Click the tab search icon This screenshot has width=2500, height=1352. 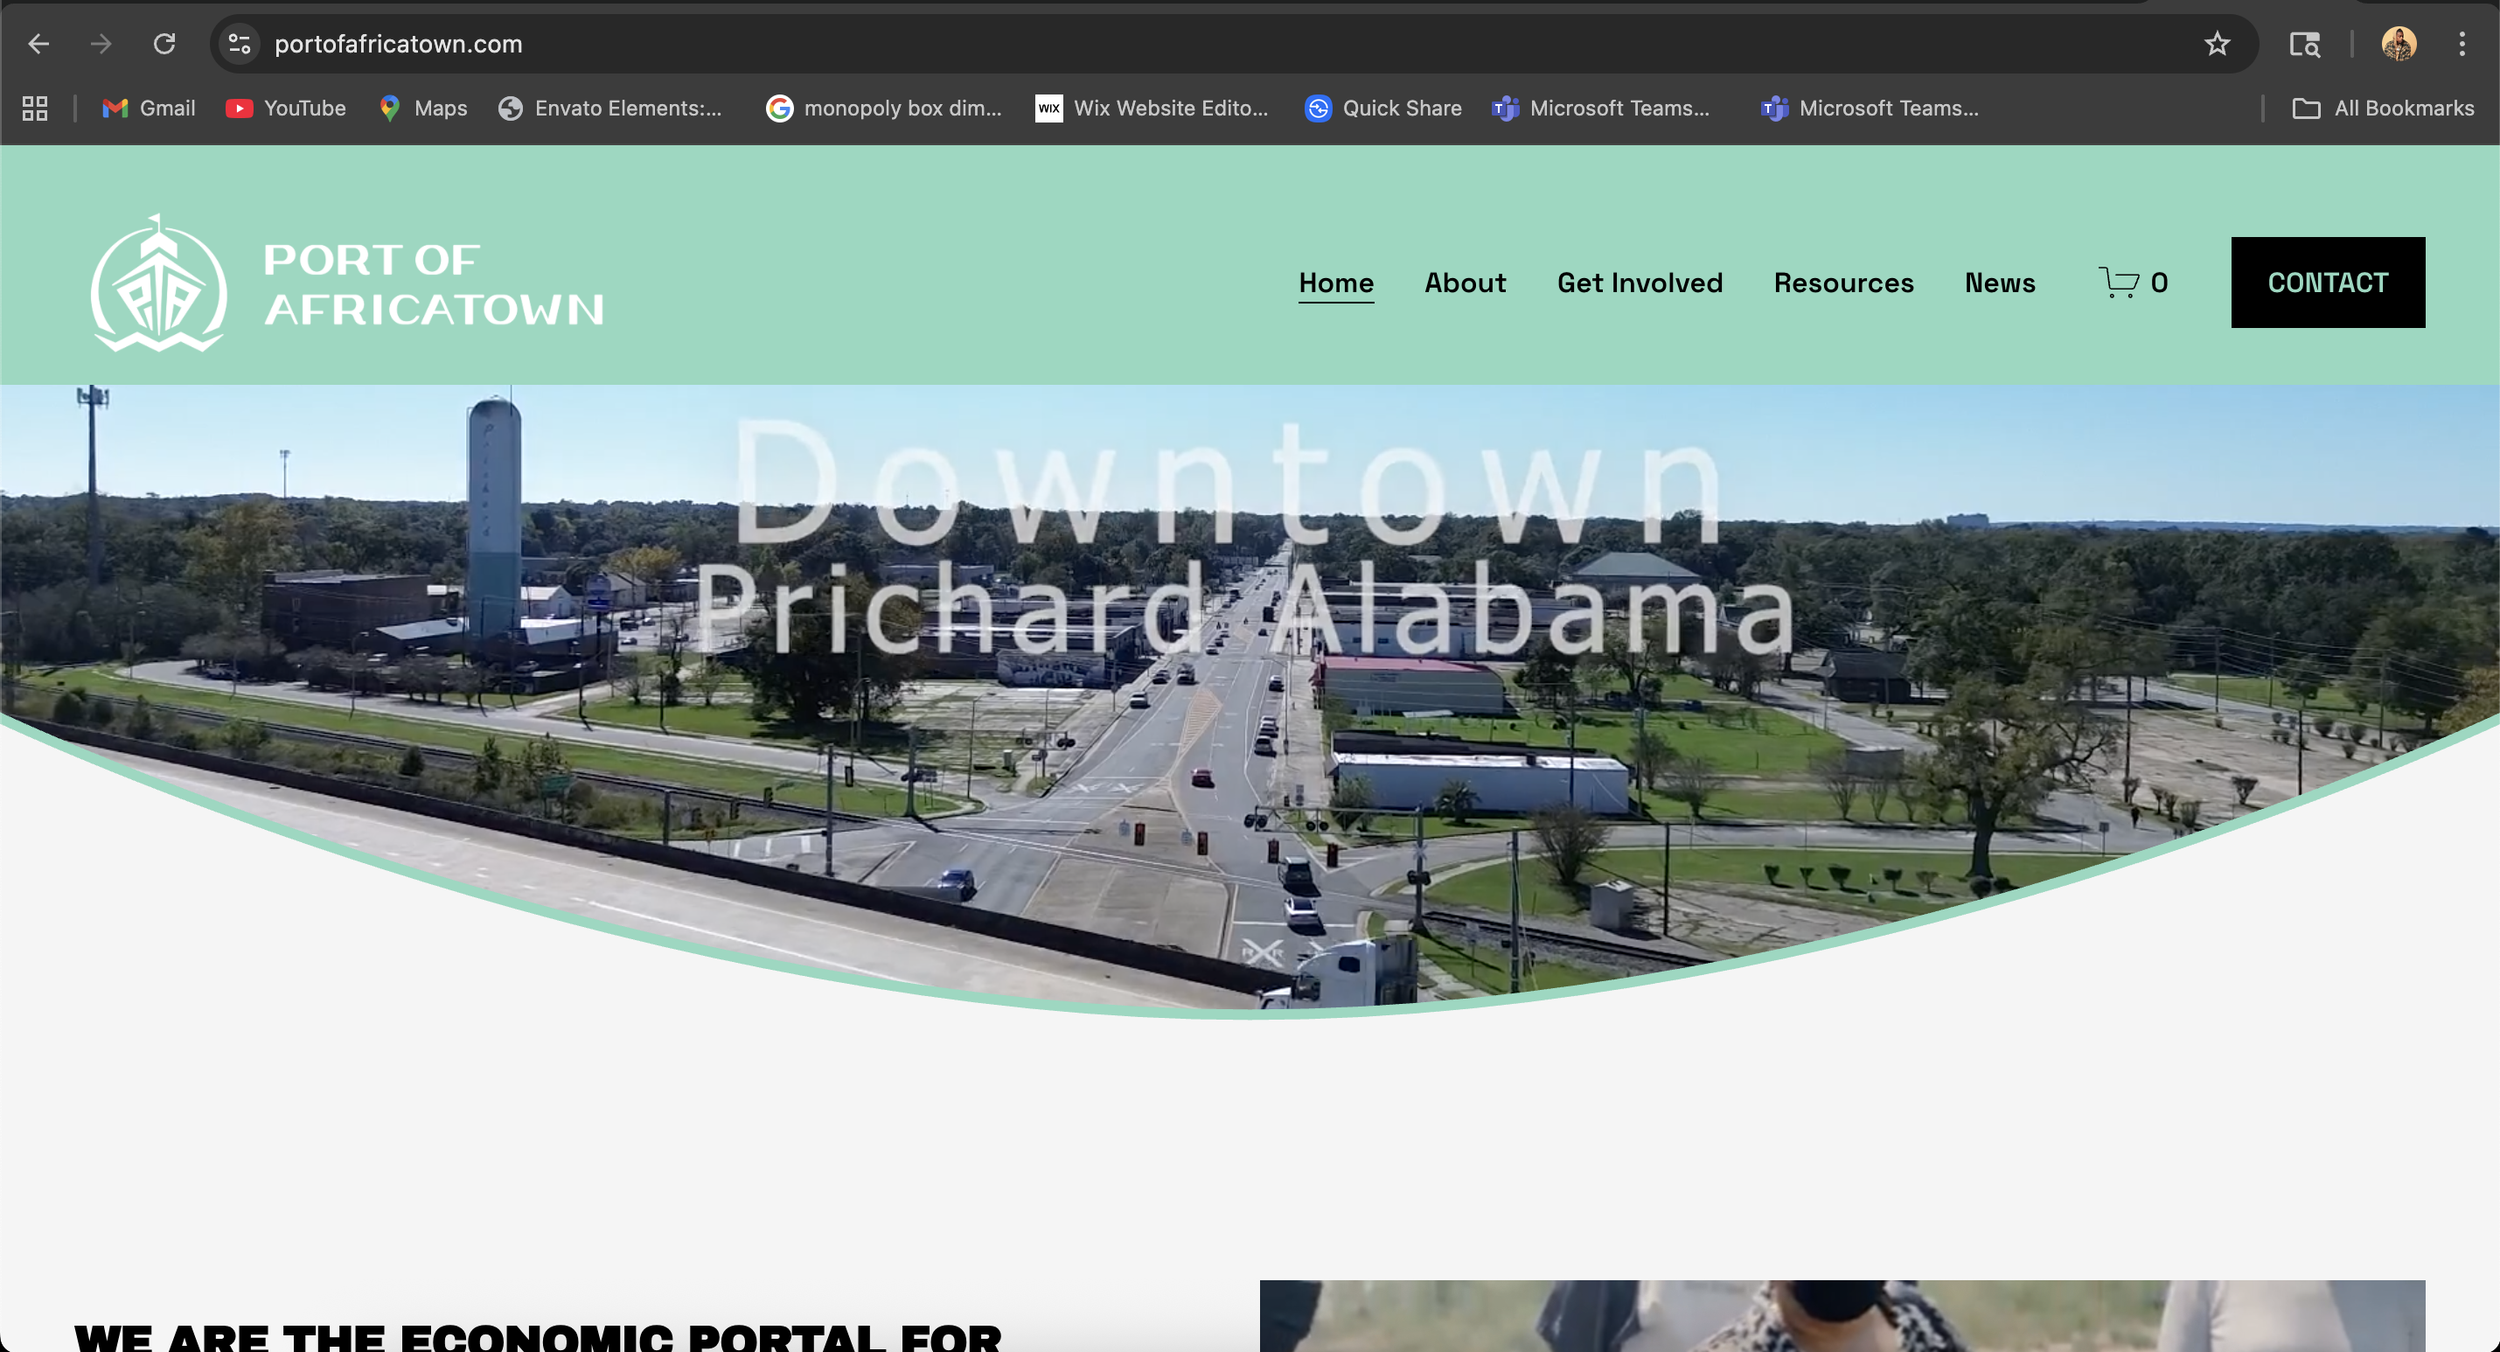(2304, 44)
